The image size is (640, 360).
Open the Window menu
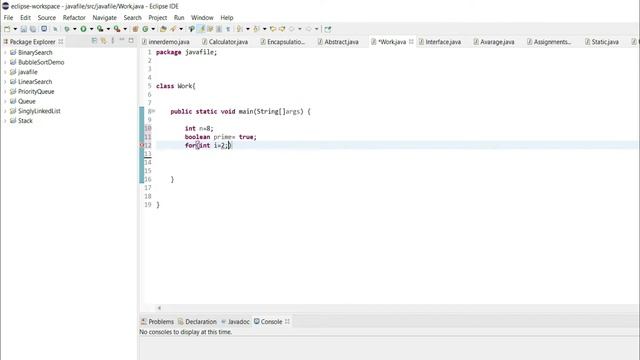point(202,18)
